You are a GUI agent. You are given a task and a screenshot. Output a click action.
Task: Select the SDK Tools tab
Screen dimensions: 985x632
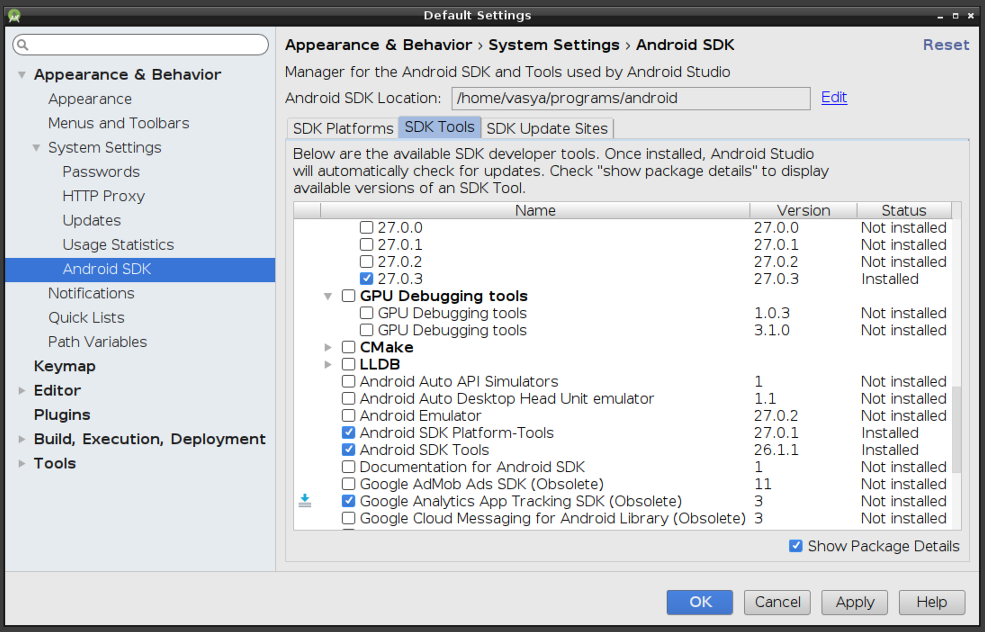tap(440, 127)
